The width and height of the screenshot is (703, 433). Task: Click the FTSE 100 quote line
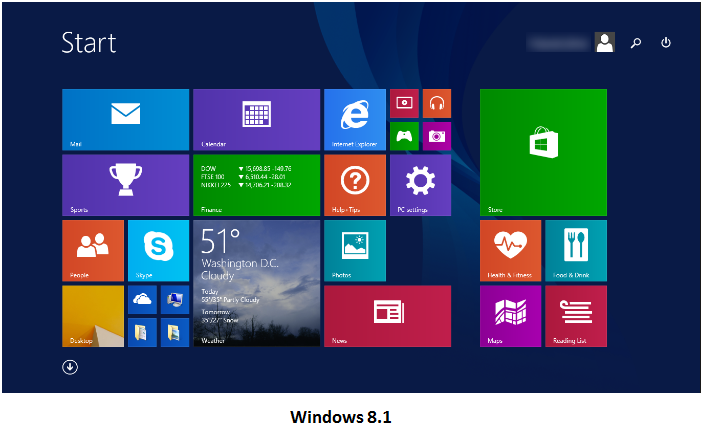coord(243,177)
